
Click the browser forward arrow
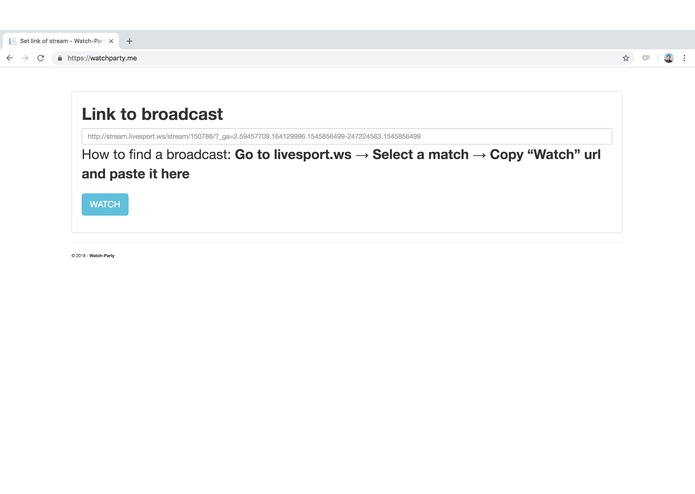click(25, 58)
